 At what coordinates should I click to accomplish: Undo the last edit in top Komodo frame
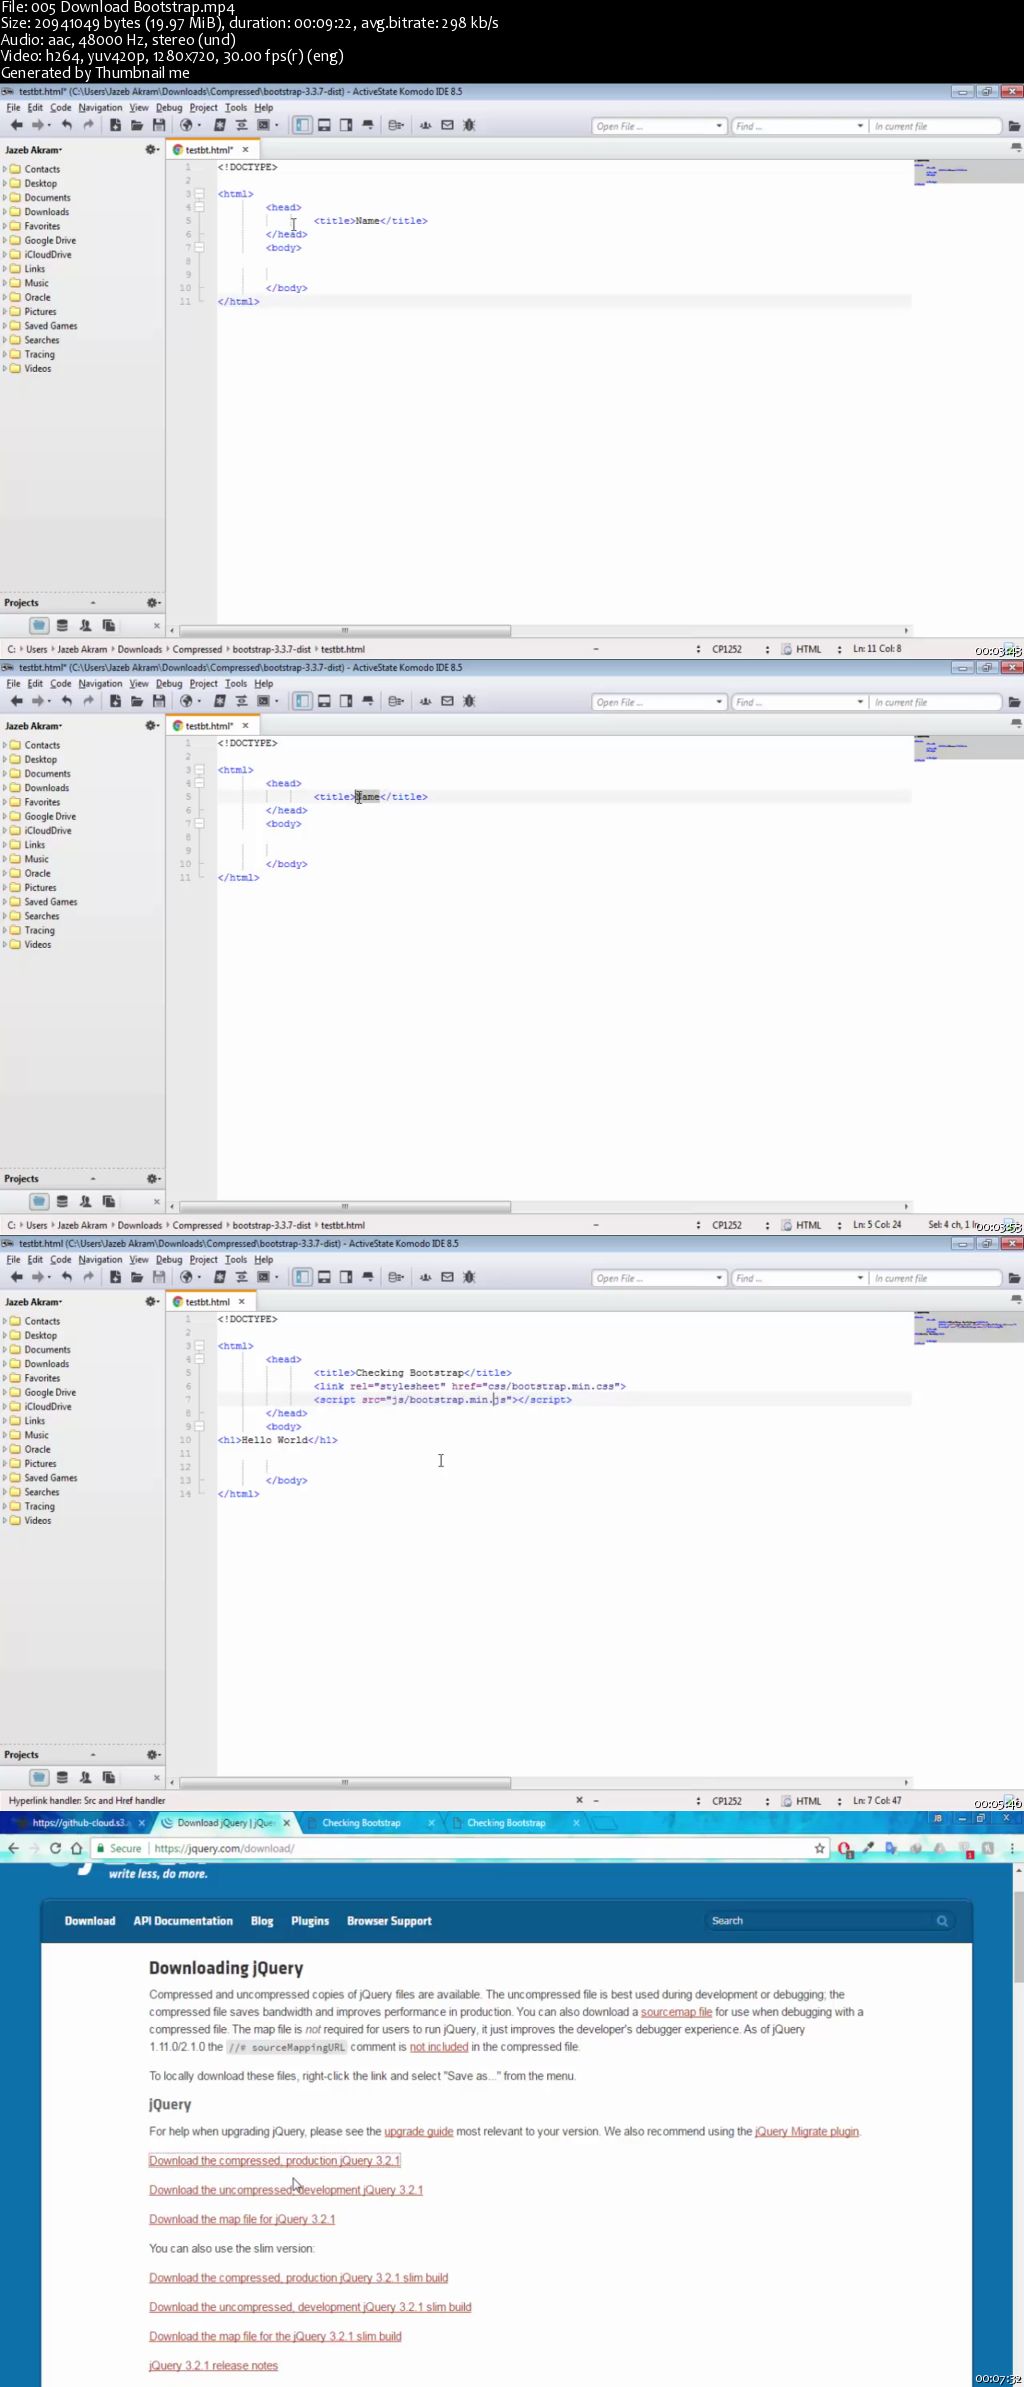point(67,125)
